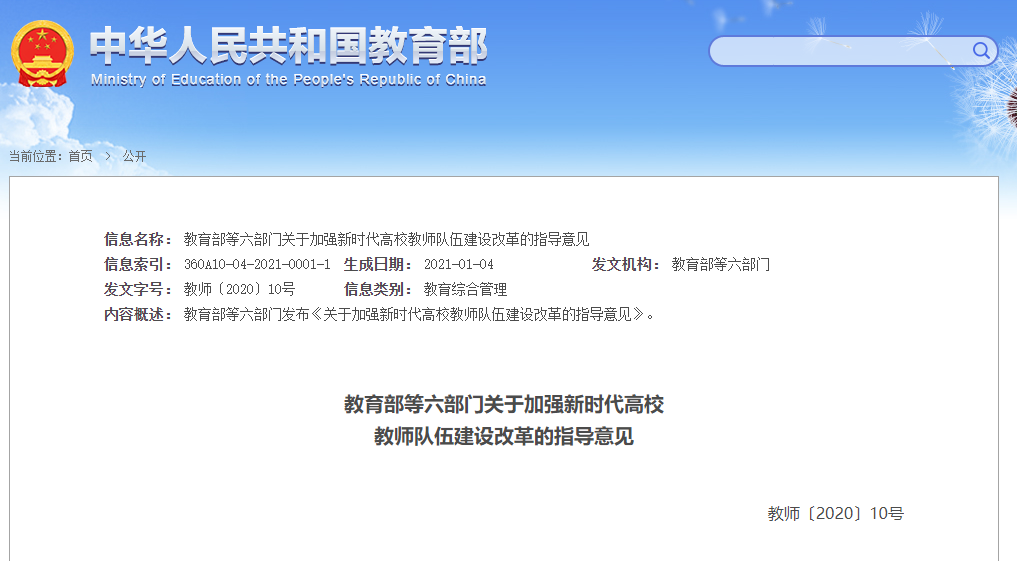
Task: Click the bold heading line 教育部等六部门关于加强新时代高校
Action: [503, 405]
